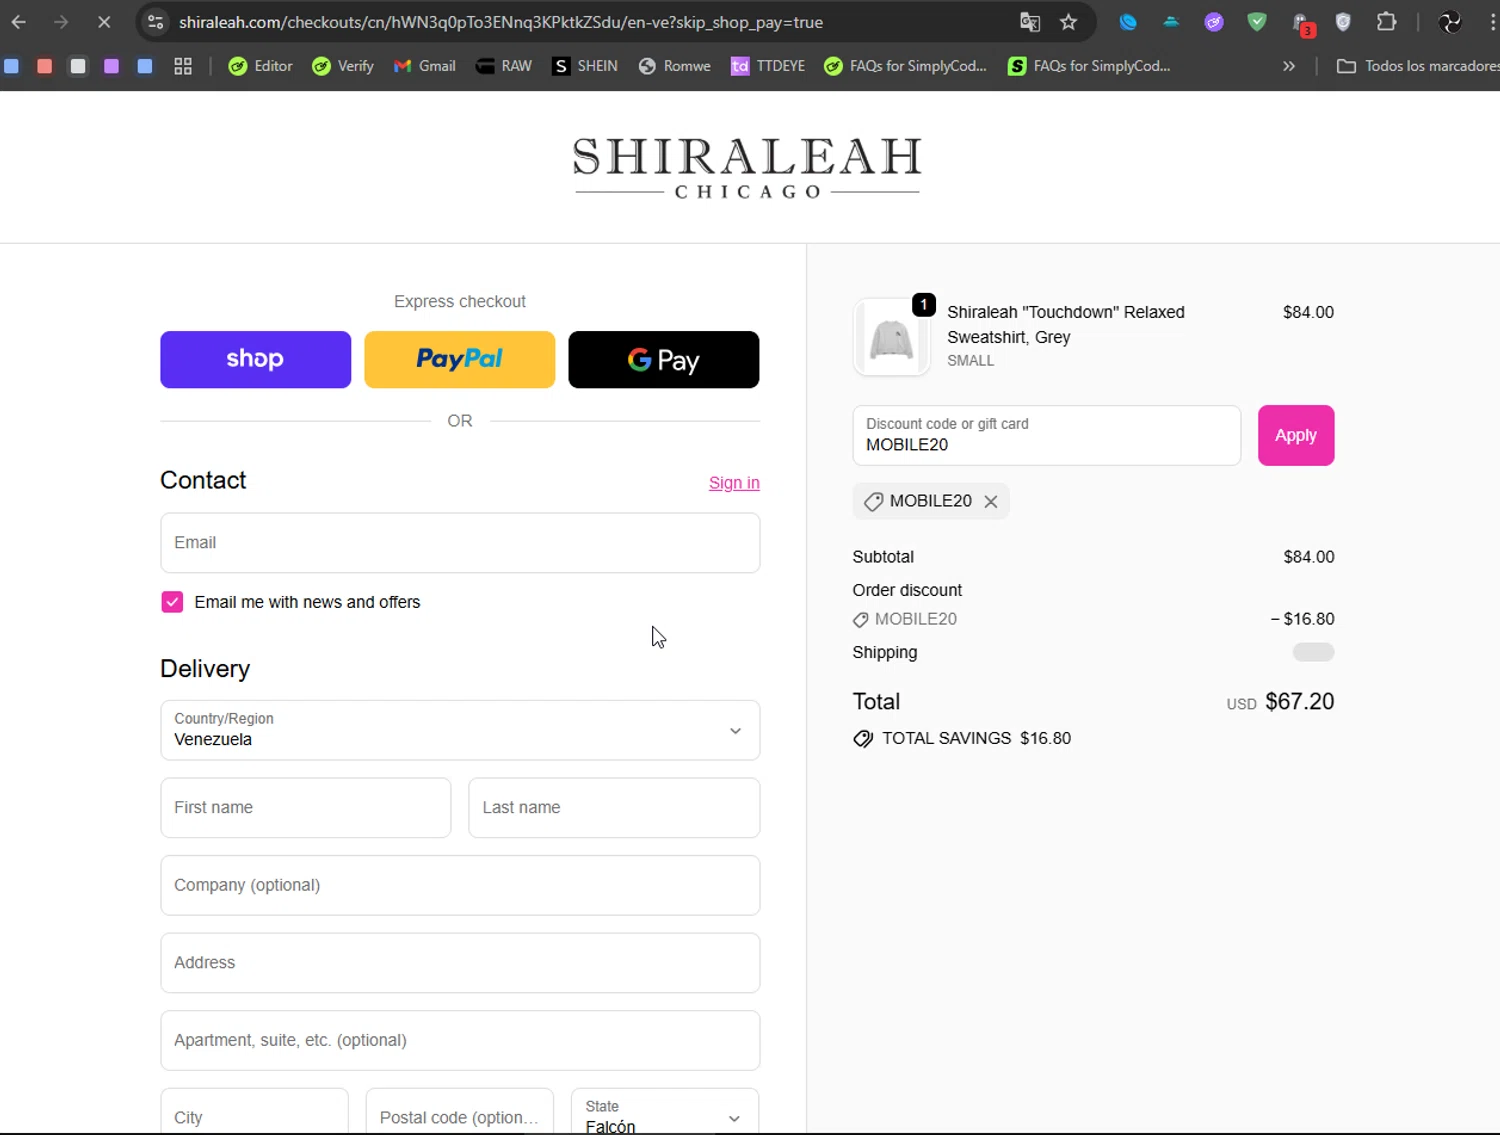Open the Romwe bookmark
The width and height of the screenshot is (1500, 1135).
coord(675,66)
